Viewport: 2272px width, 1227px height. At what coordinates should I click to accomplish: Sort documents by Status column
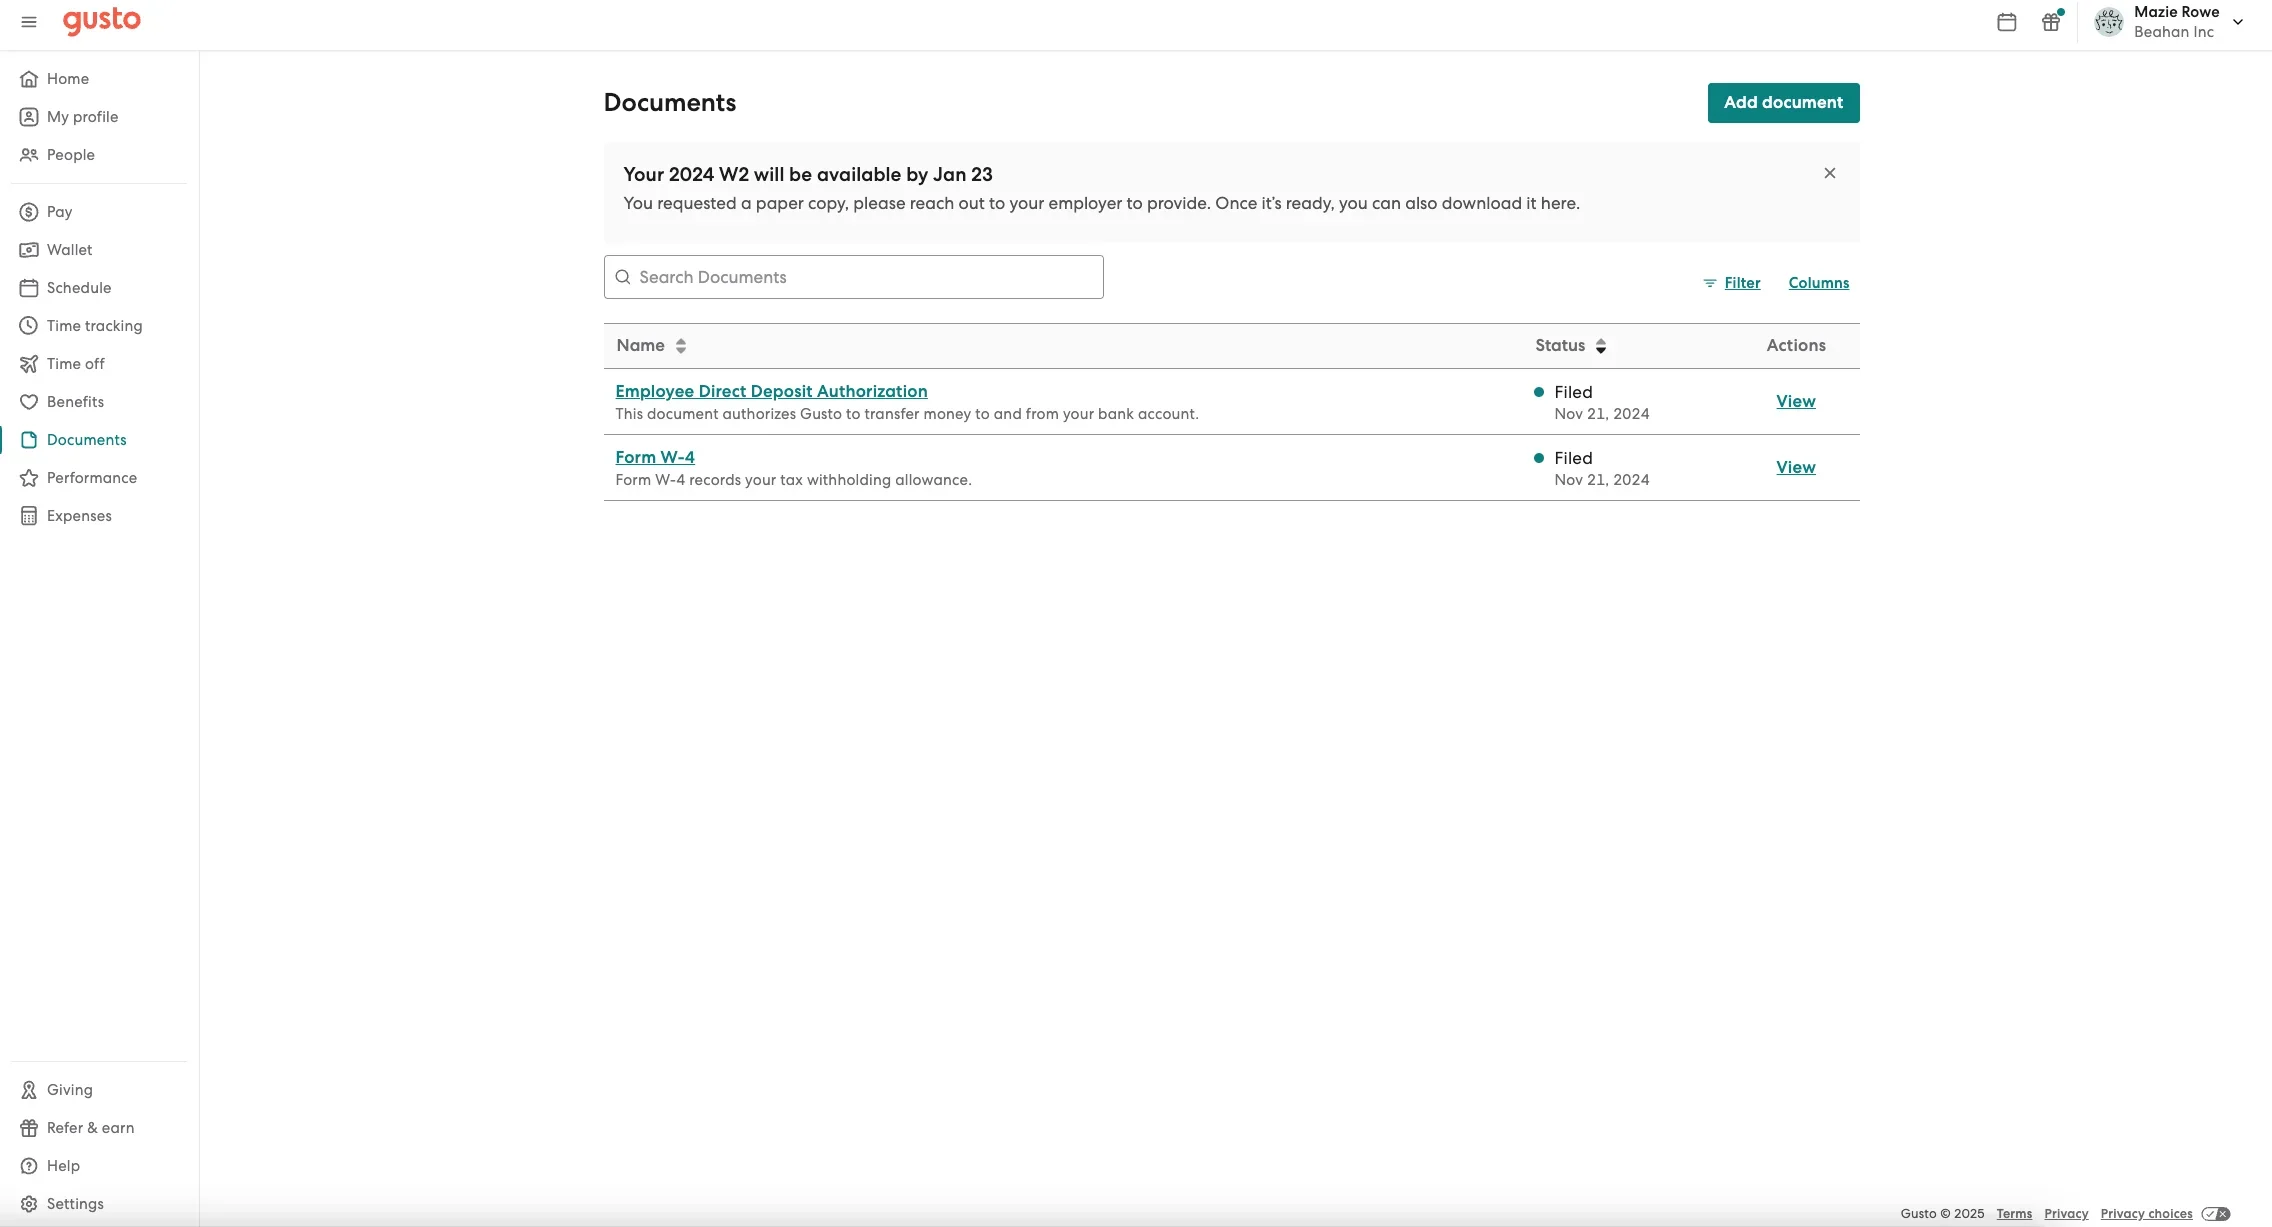1570,345
